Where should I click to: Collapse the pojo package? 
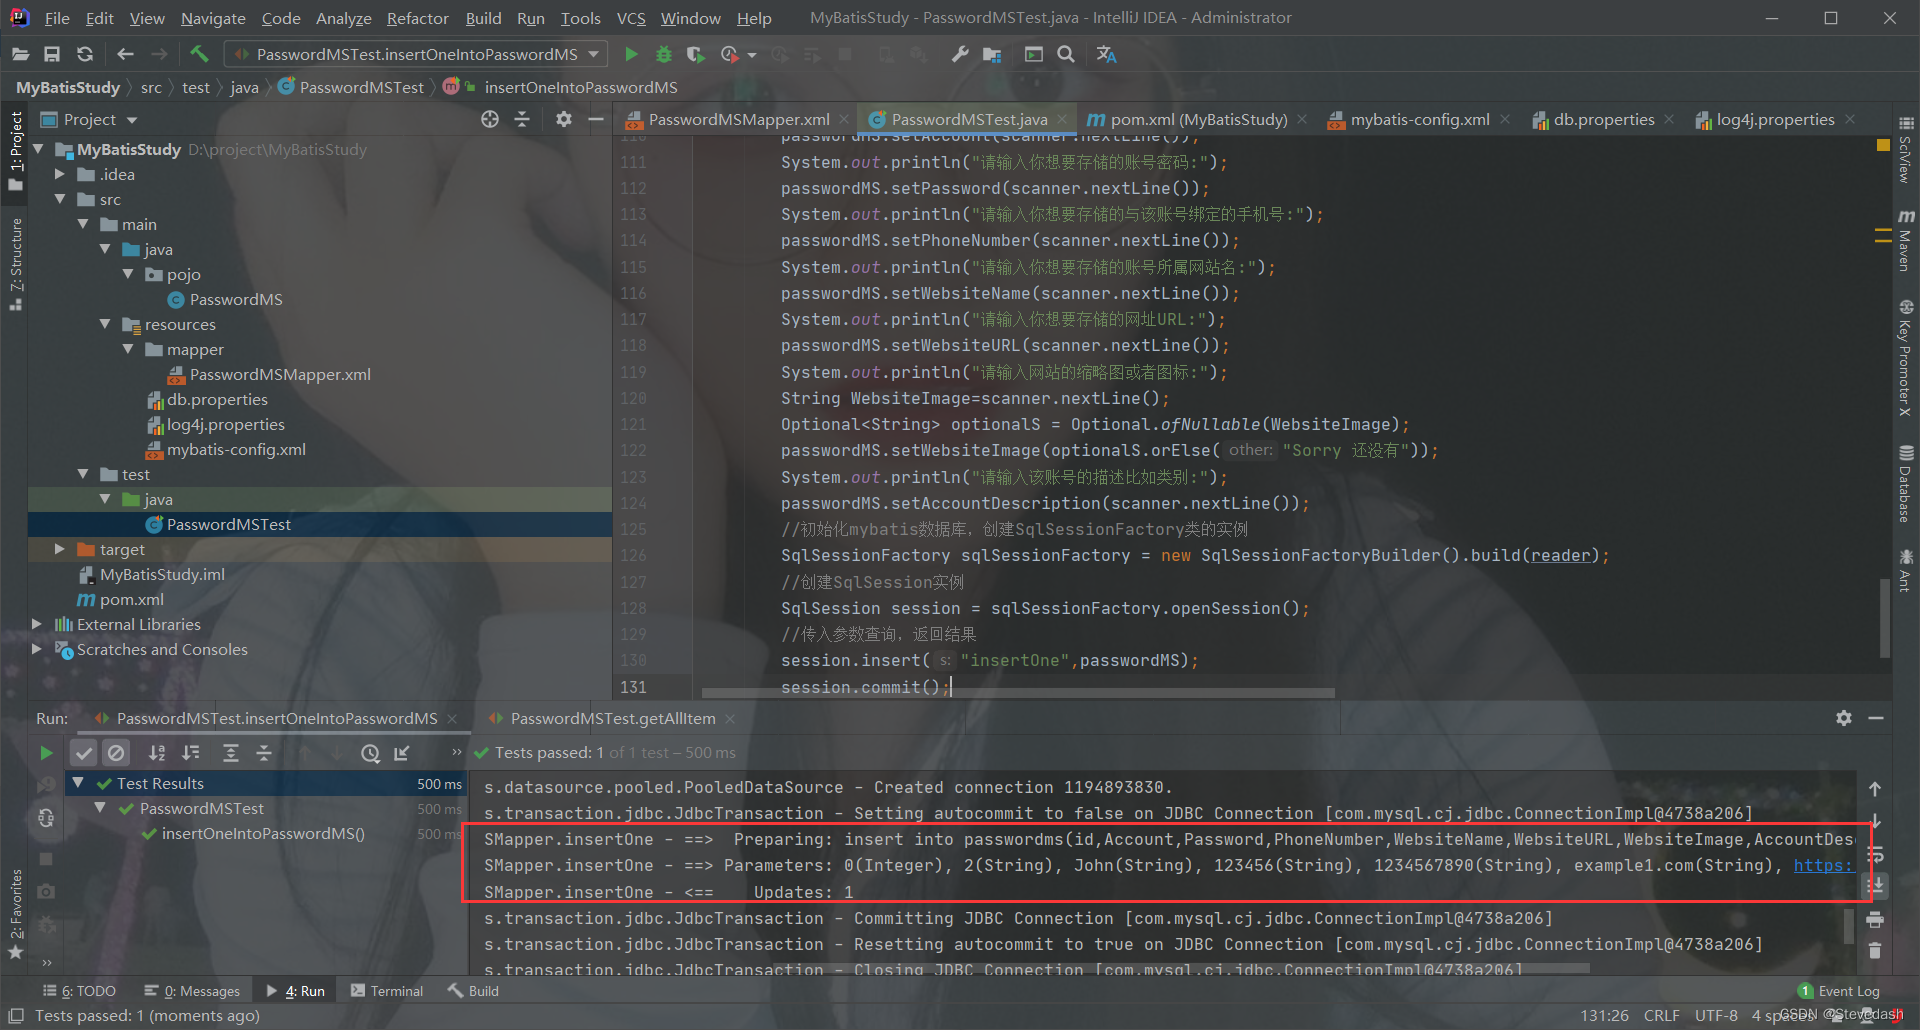128,274
